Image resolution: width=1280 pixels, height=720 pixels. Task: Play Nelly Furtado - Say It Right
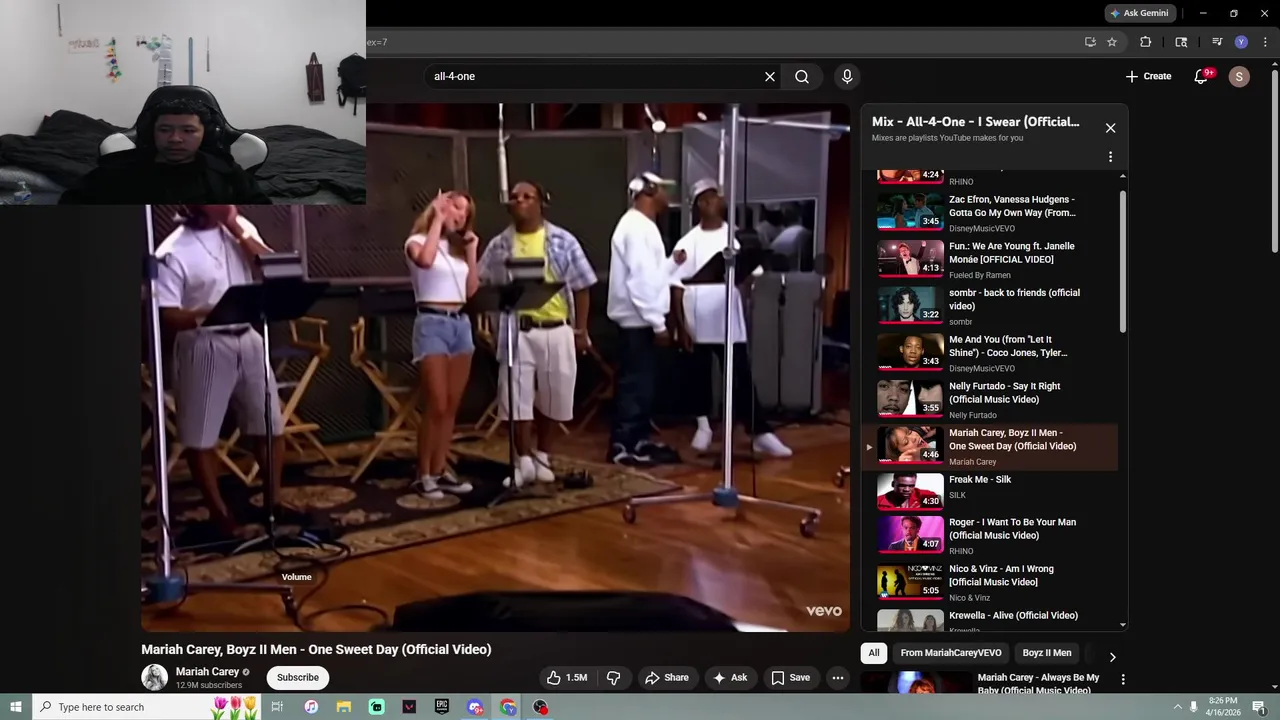pos(990,399)
